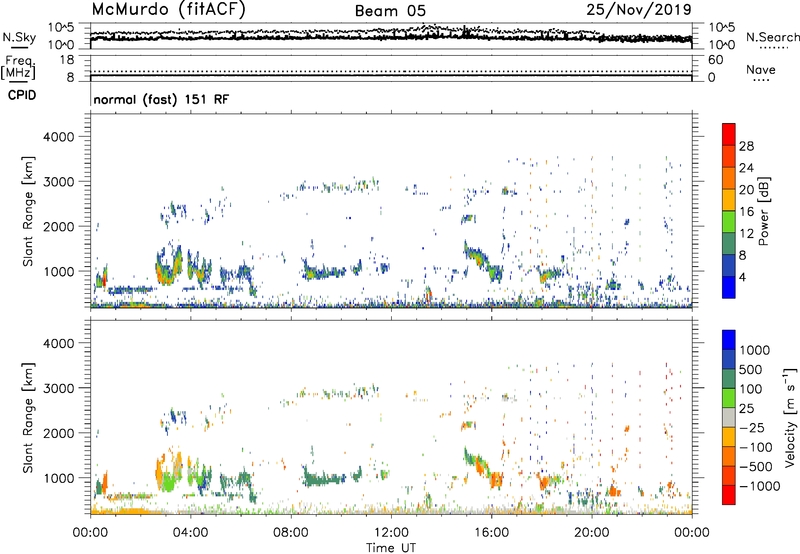Click the date '25/Nov/2019'
Viewport: 800px width, 554px height.
coord(639,9)
